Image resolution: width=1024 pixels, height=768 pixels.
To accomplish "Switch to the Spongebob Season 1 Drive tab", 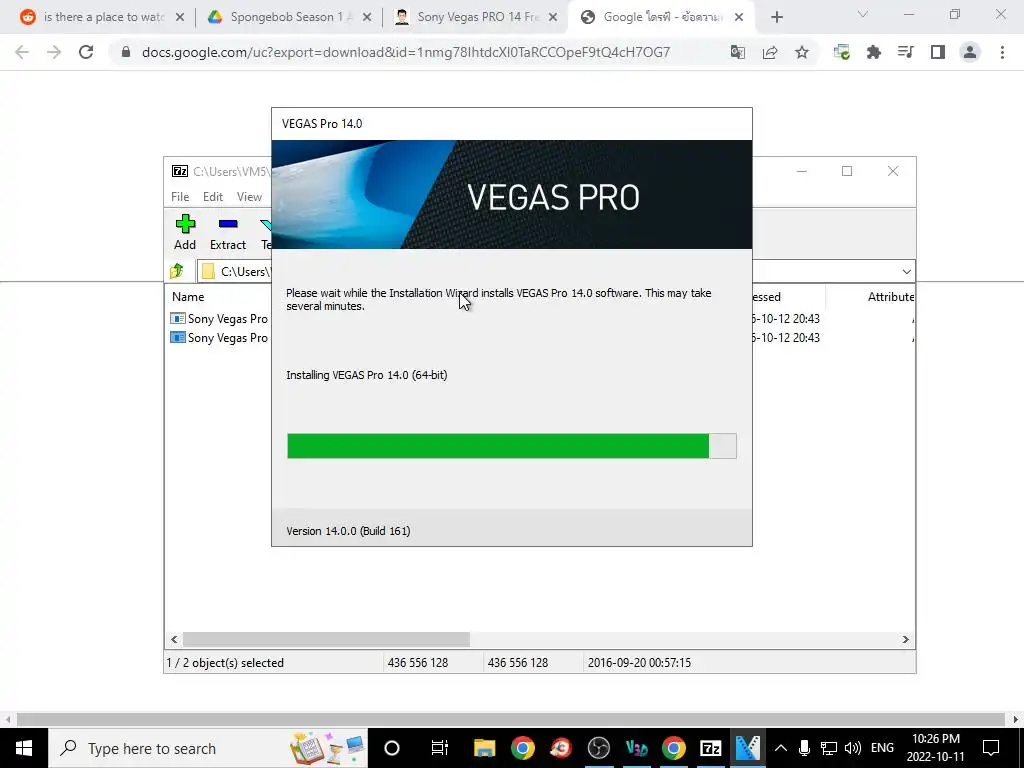I will coord(289,17).
